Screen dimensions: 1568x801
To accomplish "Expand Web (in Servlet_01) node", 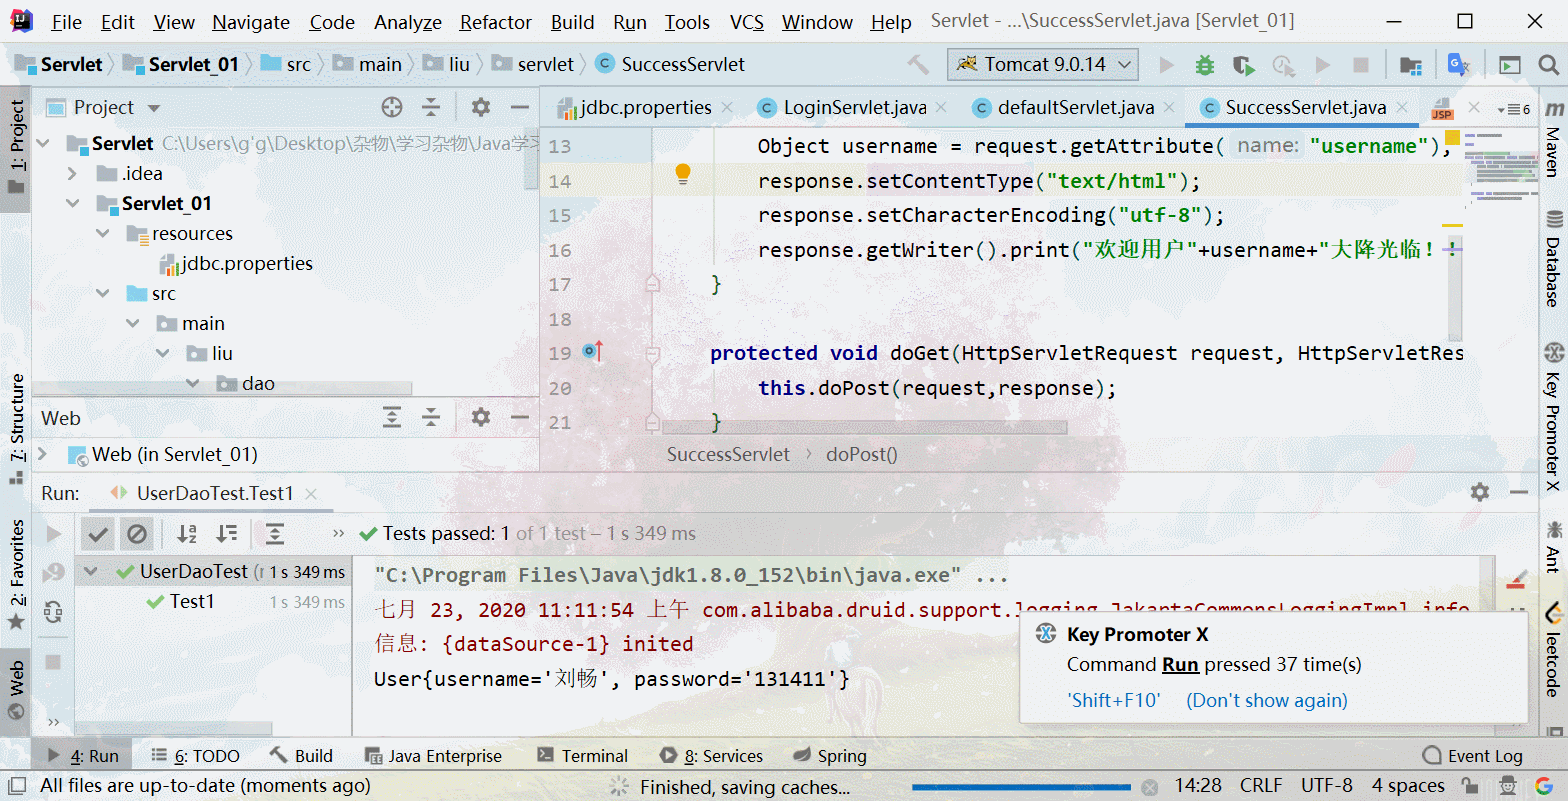I will point(42,455).
